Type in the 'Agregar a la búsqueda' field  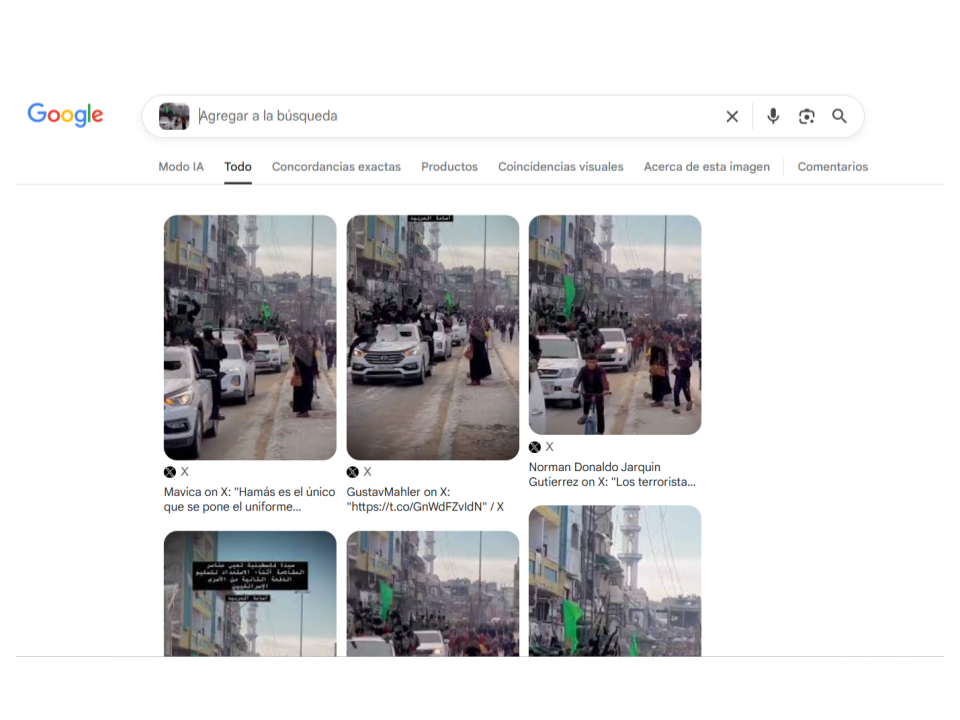pyautogui.click(x=450, y=116)
